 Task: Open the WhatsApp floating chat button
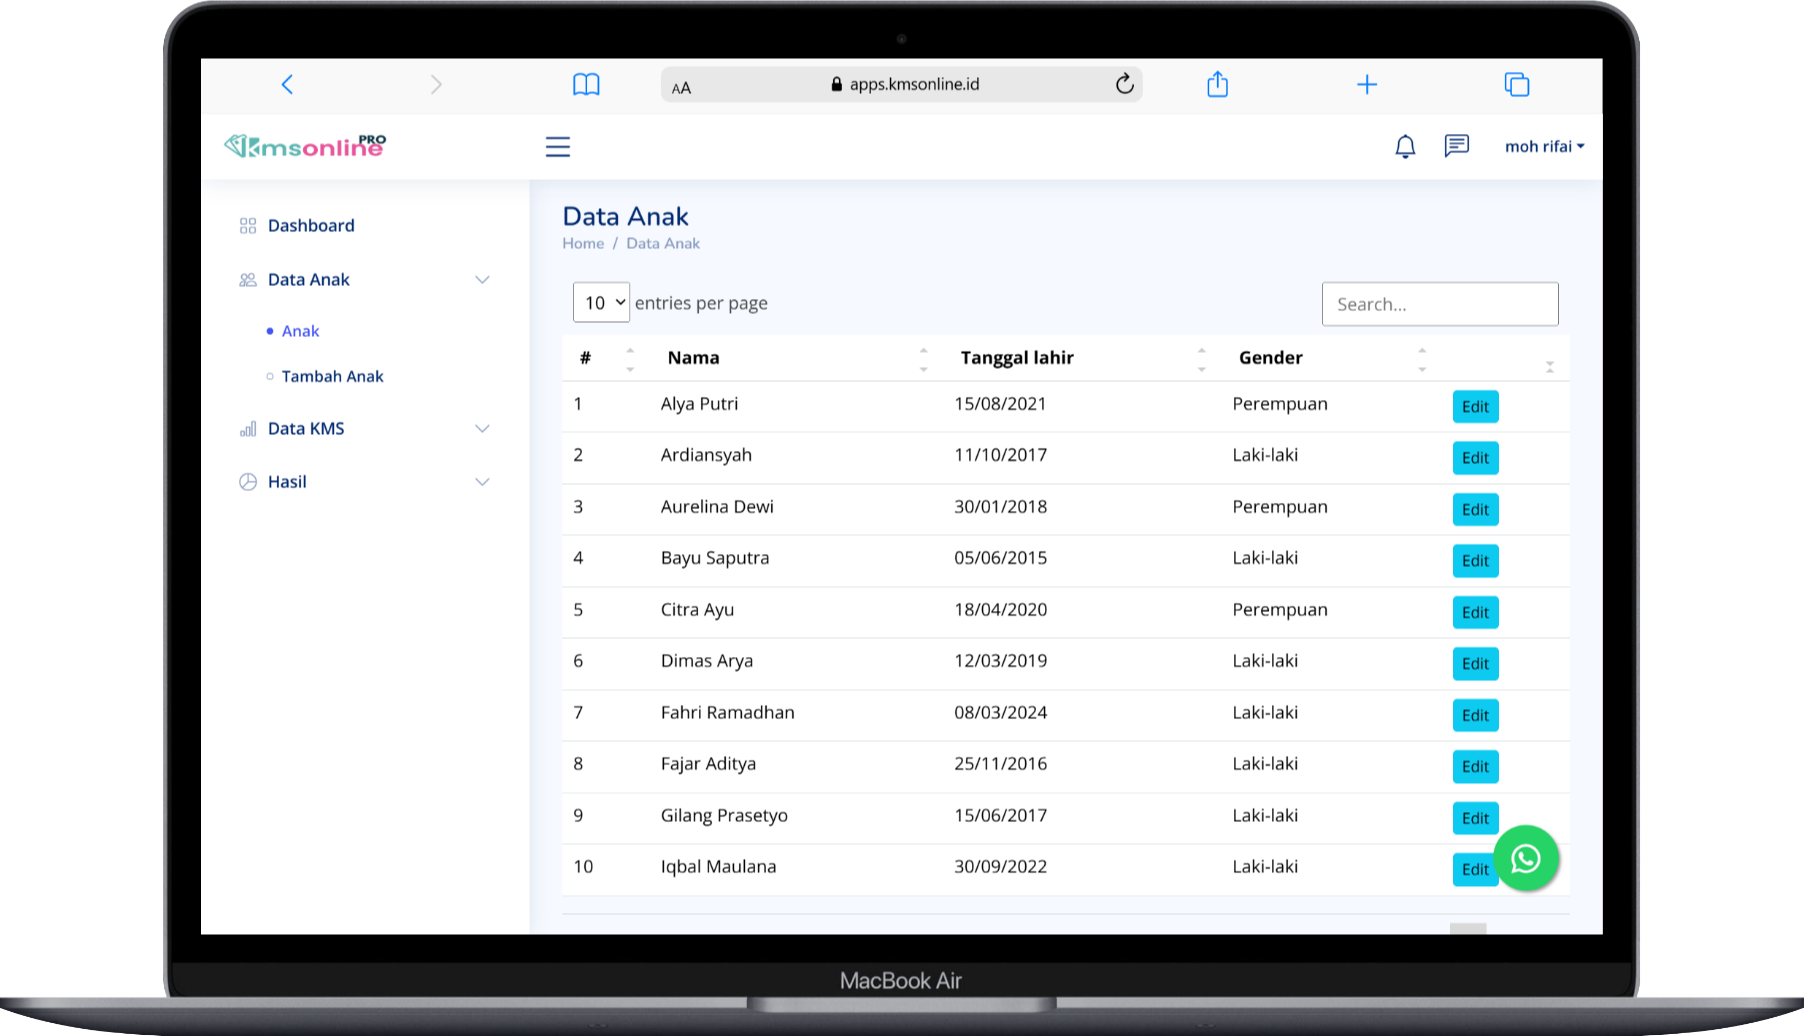coord(1525,858)
